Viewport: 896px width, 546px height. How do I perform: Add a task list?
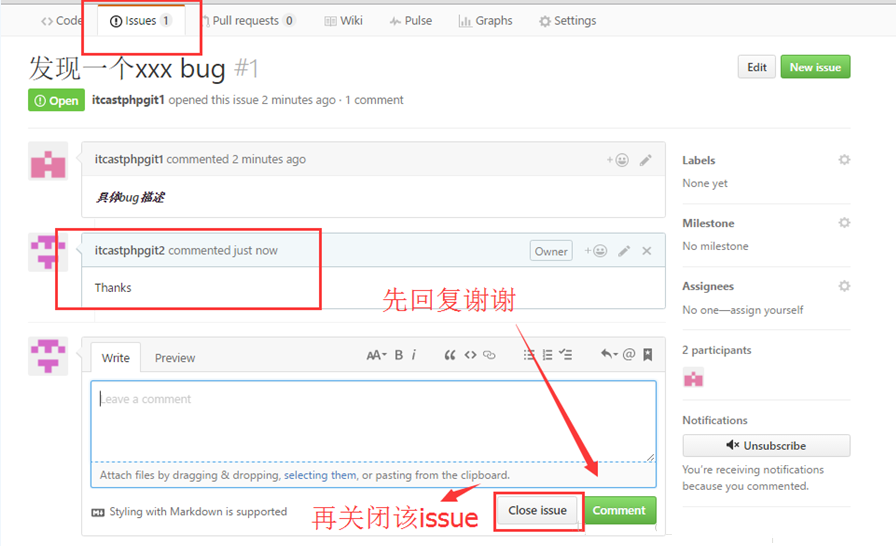565,355
